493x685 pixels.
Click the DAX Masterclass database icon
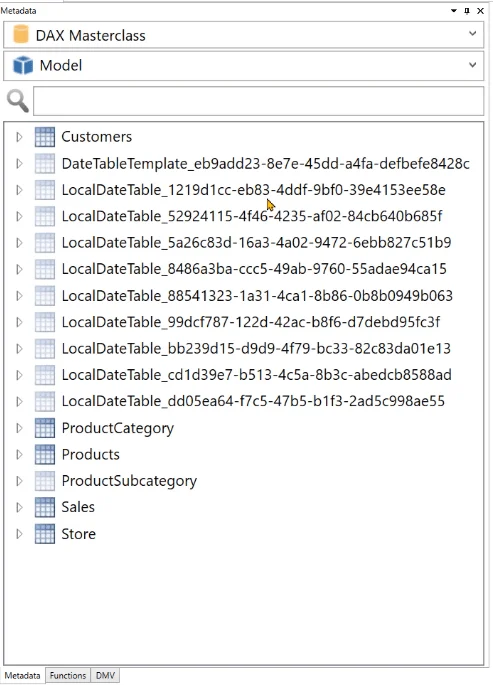tap(21, 35)
